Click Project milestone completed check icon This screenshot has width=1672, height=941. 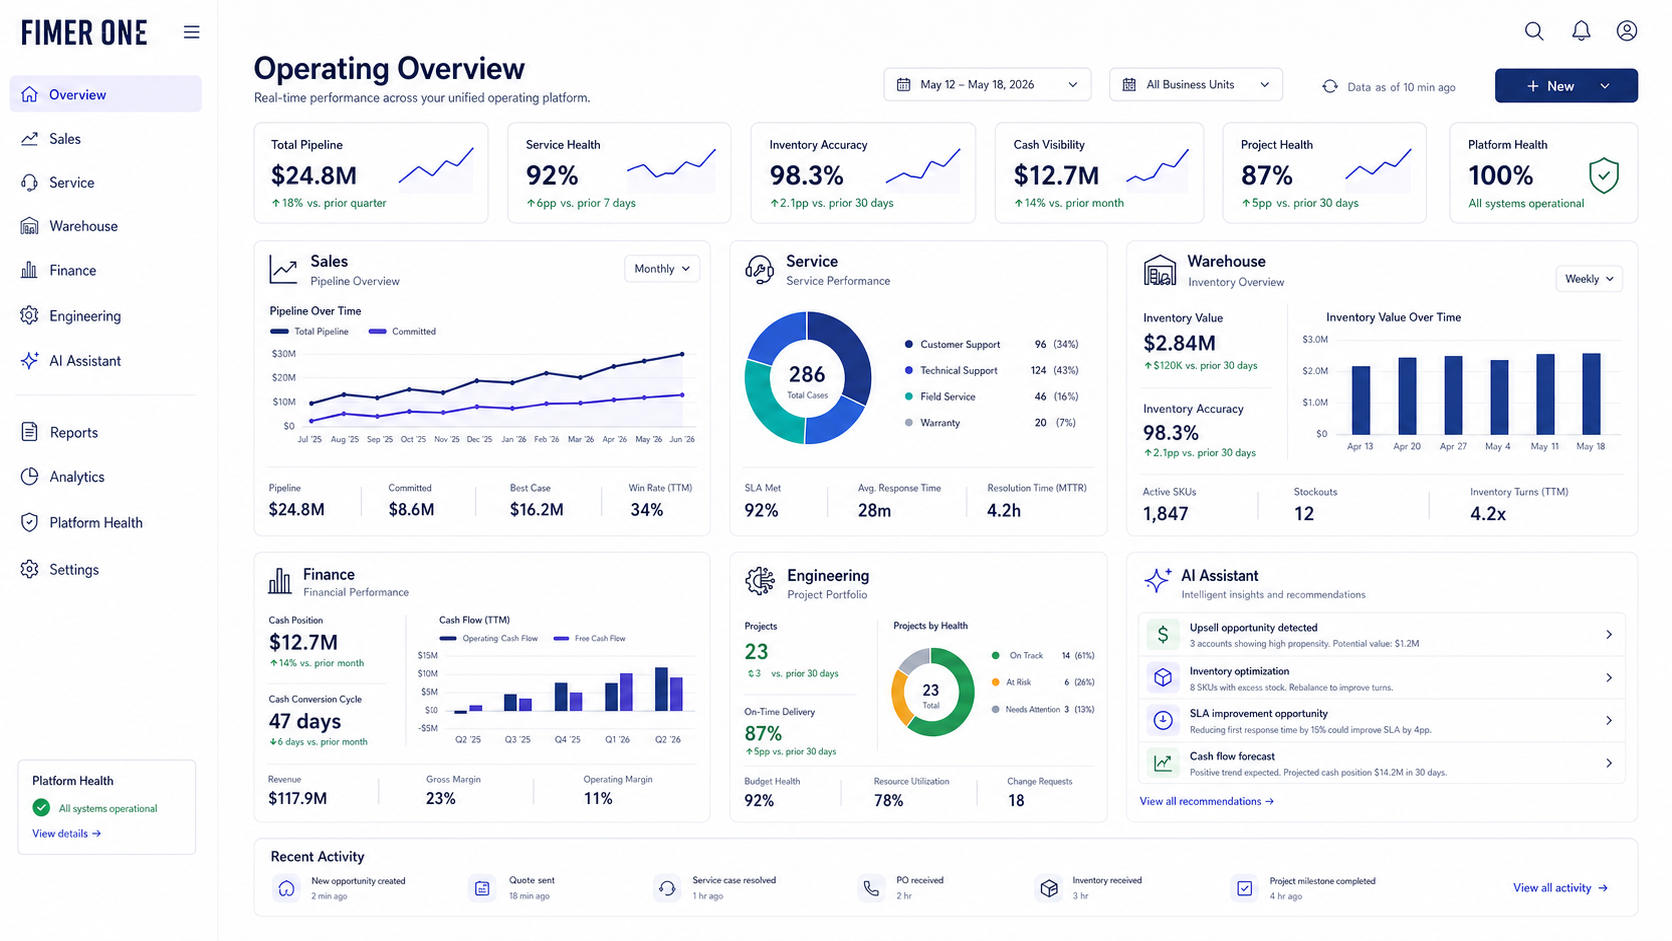(1244, 888)
